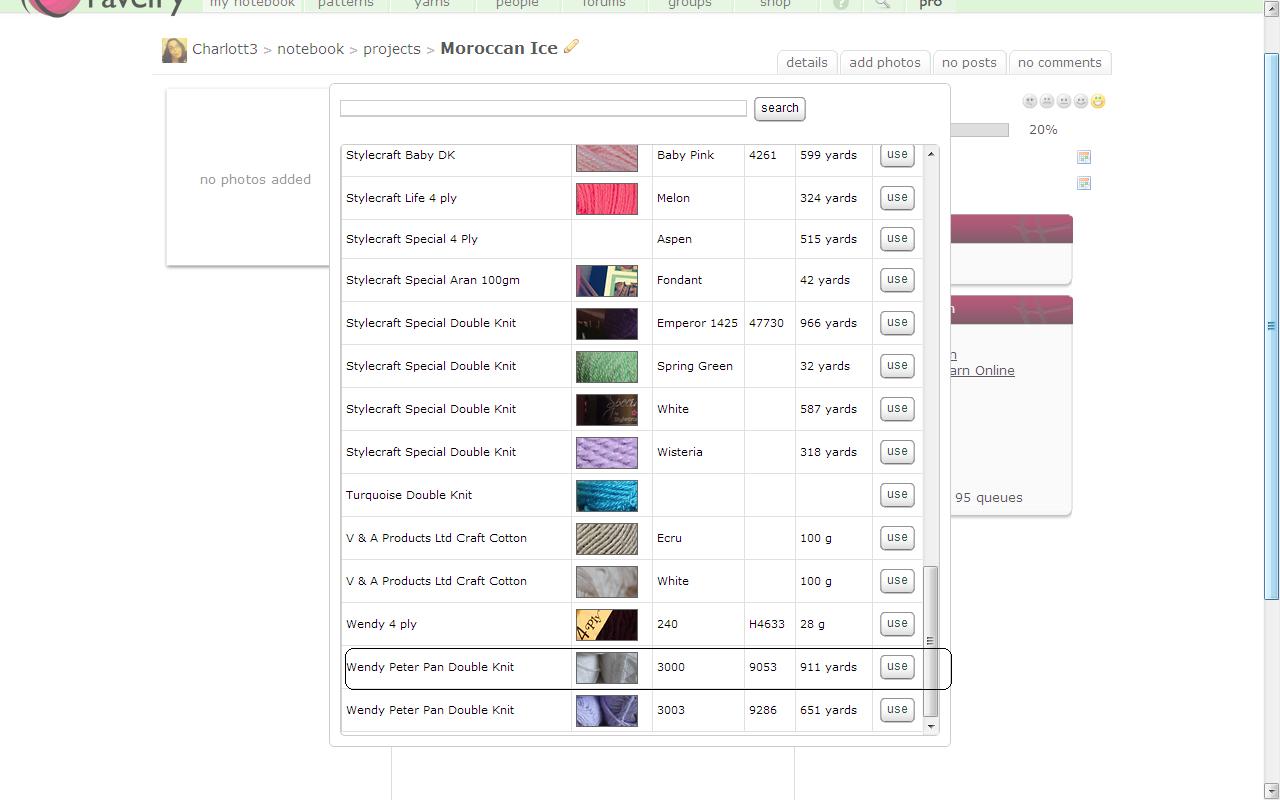This screenshot has width=1280, height=800.
Task: Use the Ecru Craft Cotton yarn
Action: click(897, 537)
